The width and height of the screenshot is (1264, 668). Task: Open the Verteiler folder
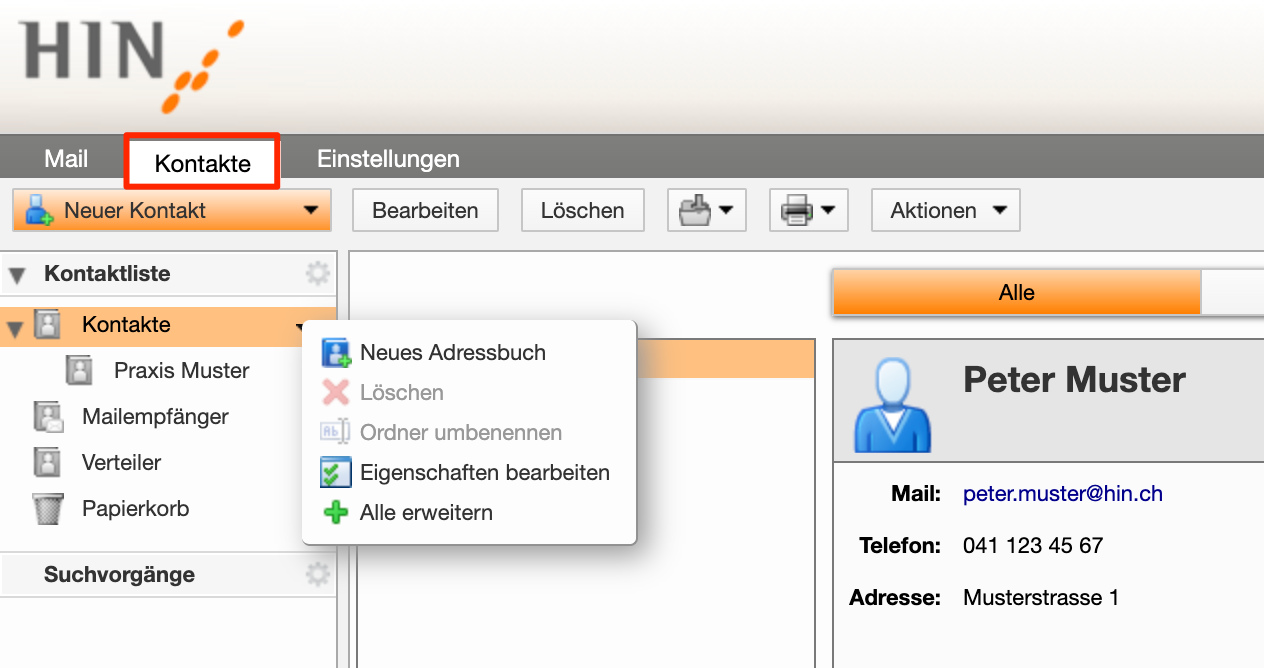pos(121,463)
